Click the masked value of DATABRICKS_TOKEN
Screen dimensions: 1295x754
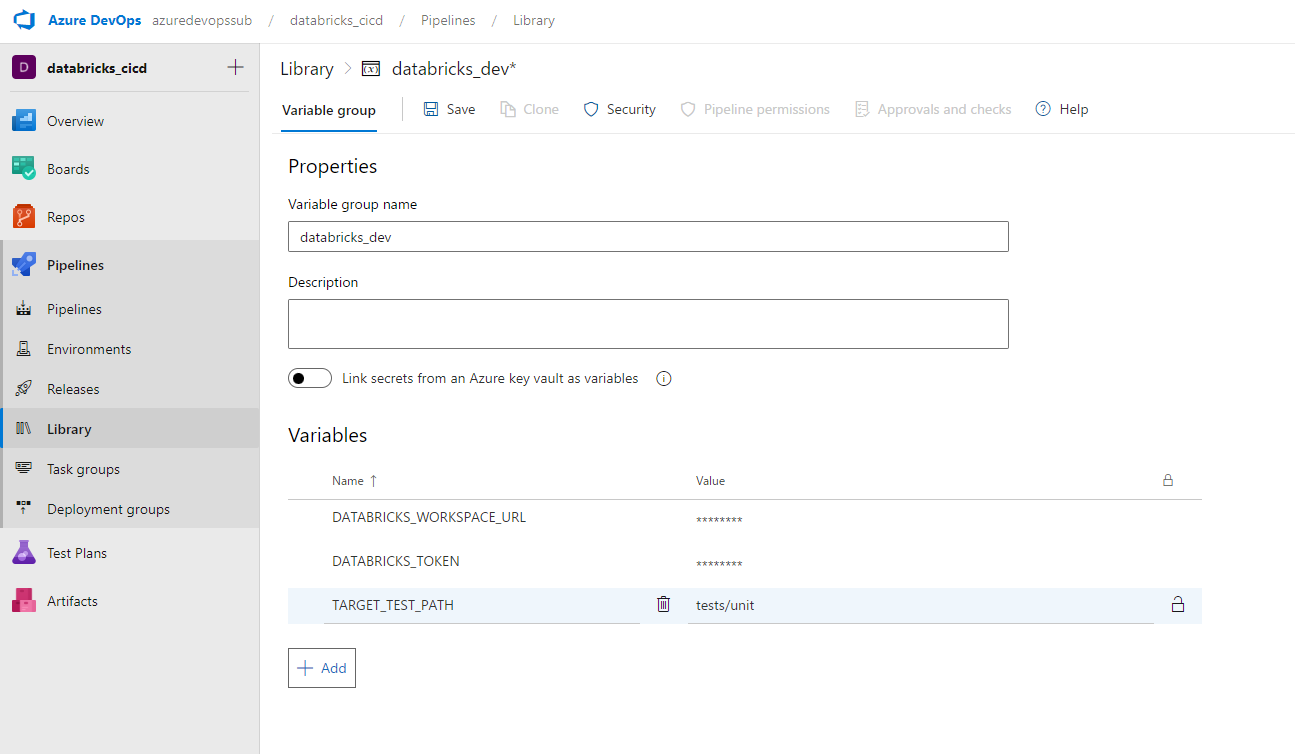[x=719, y=565]
